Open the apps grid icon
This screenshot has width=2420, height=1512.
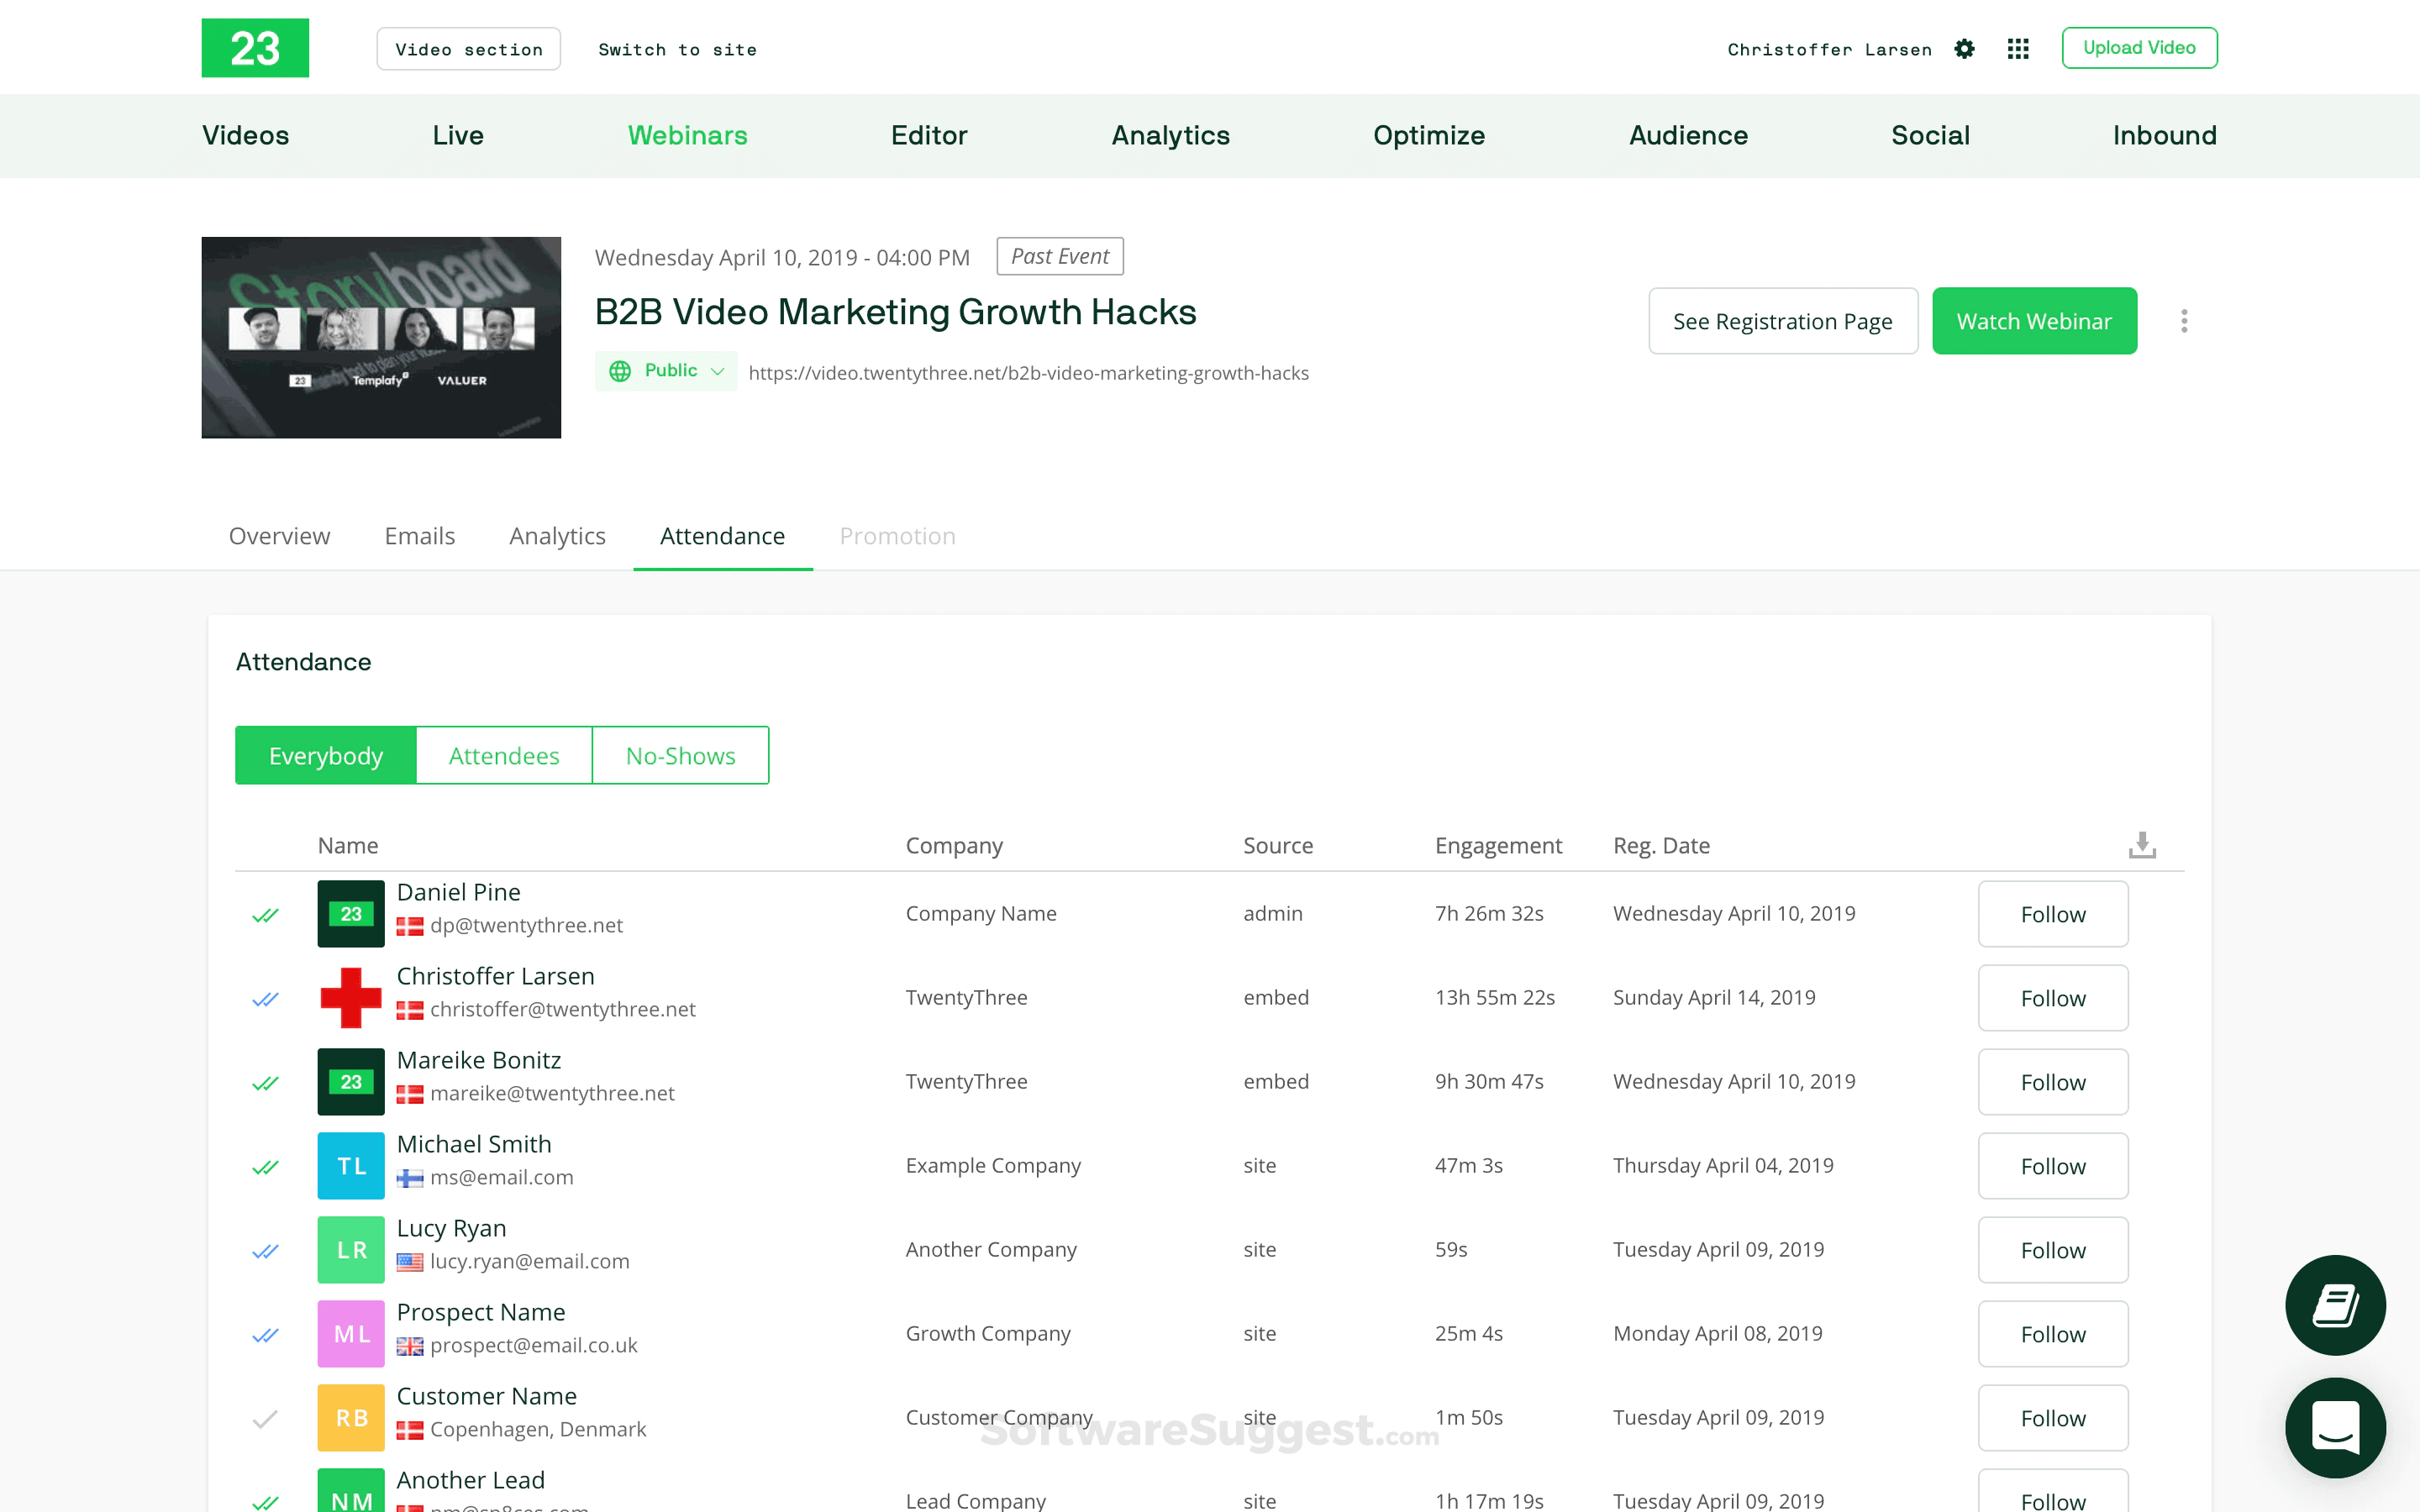[x=2017, y=49]
